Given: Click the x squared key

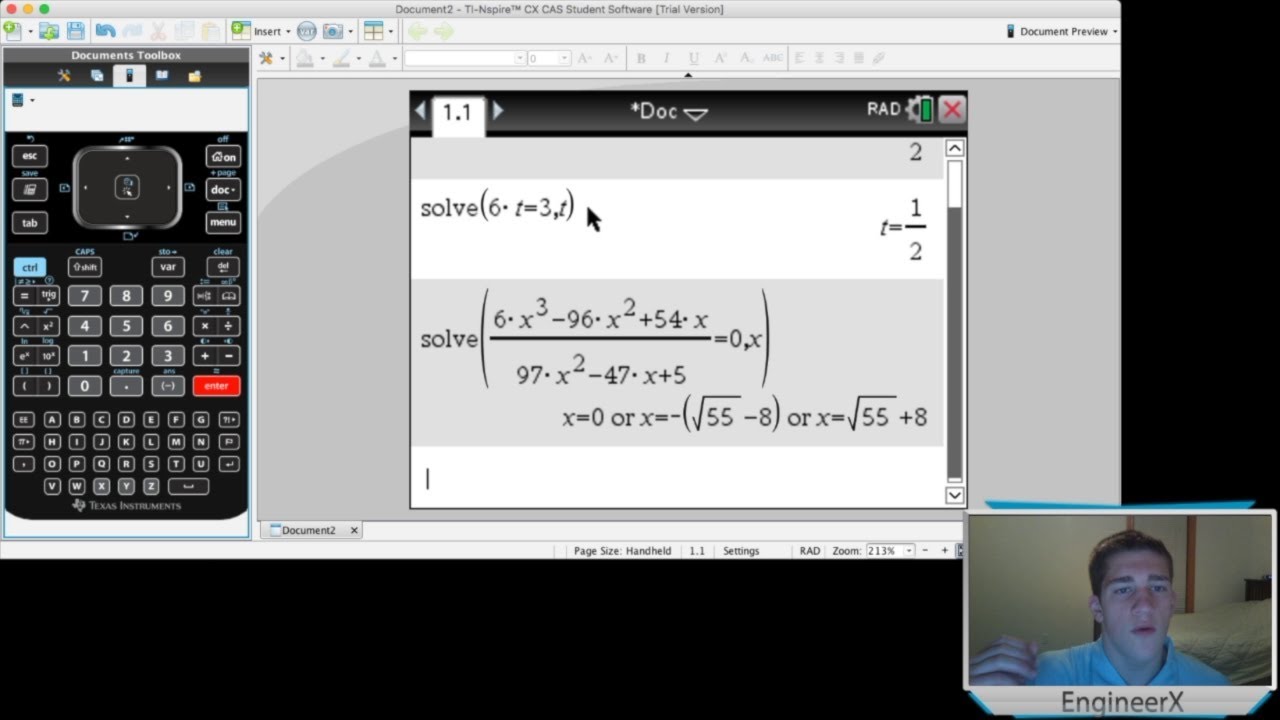Looking at the screenshot, I should click(49, 326).
